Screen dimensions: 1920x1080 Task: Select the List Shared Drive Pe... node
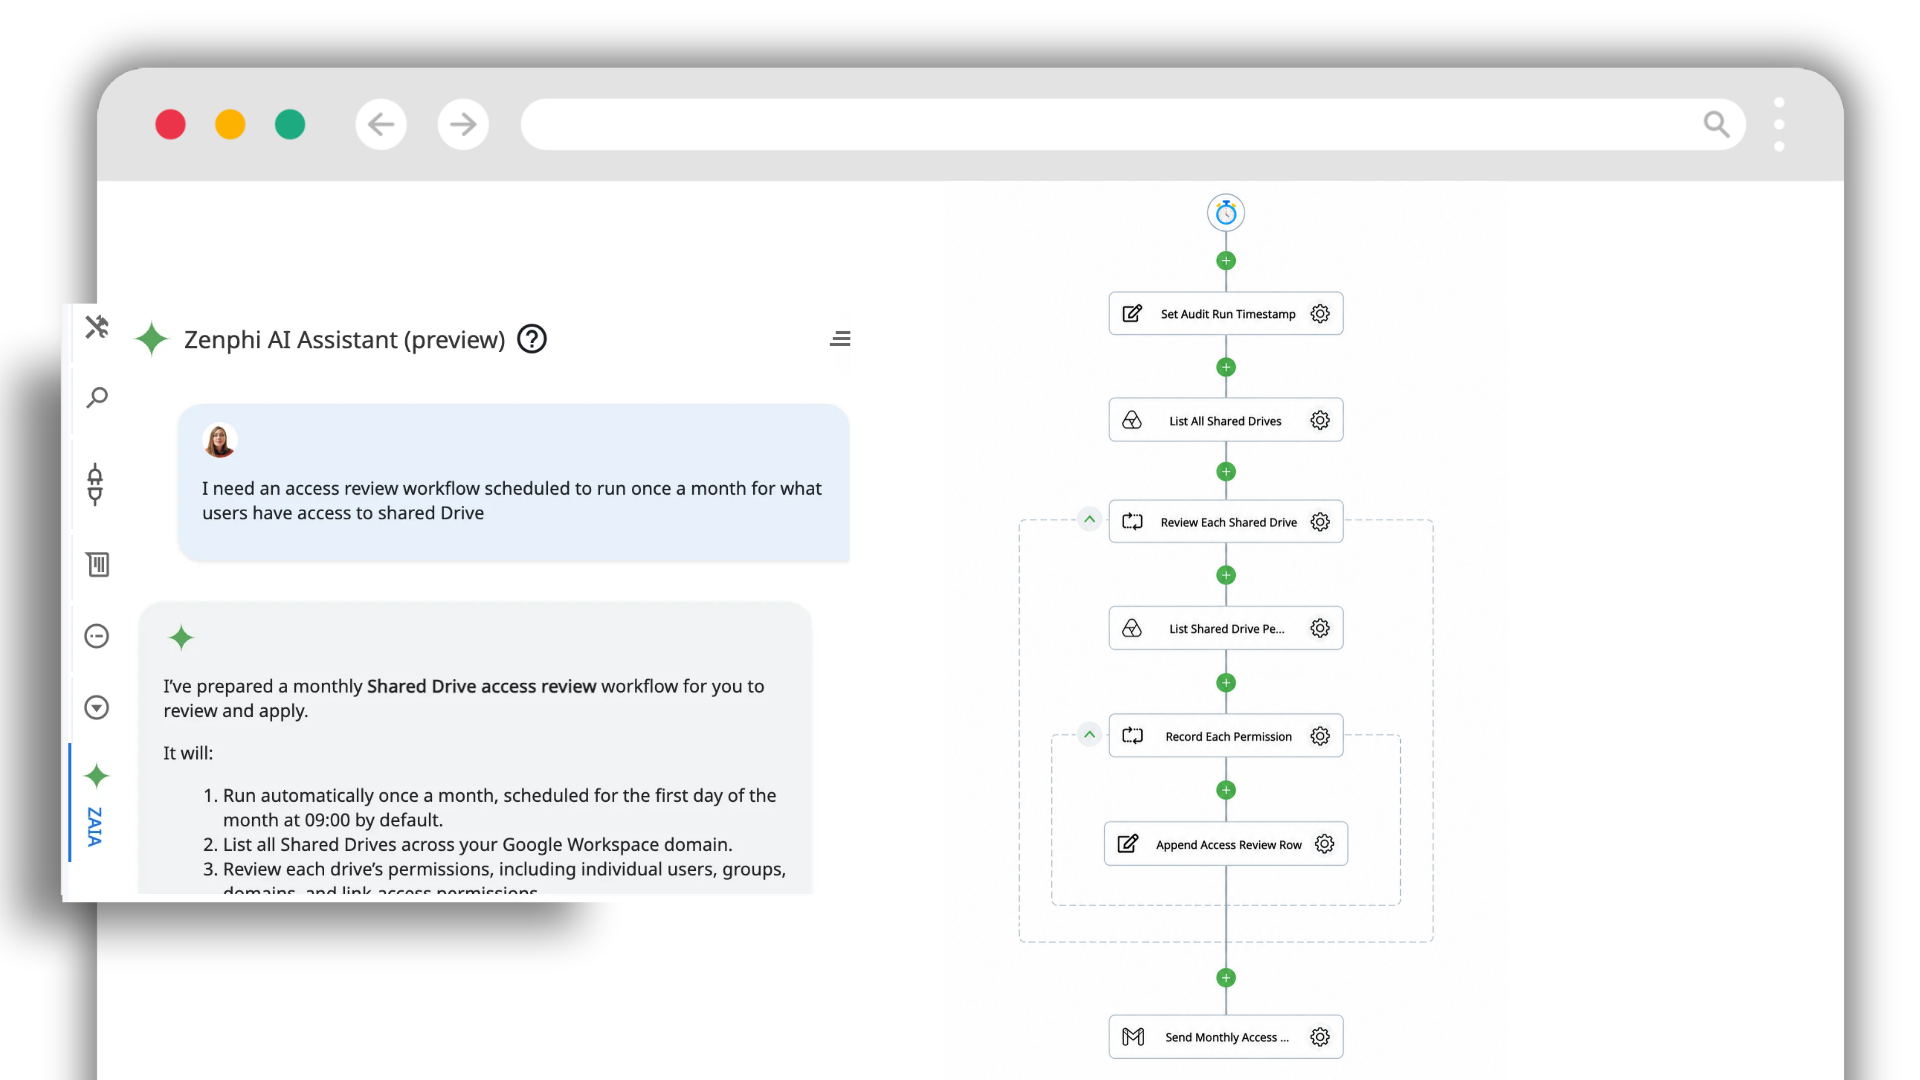1226,629
